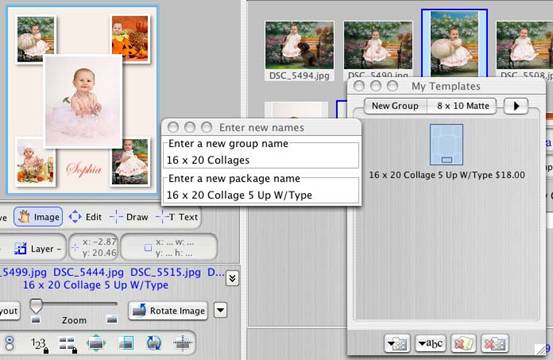Open the 8 x 10 Matte tab

click(463, 106)
